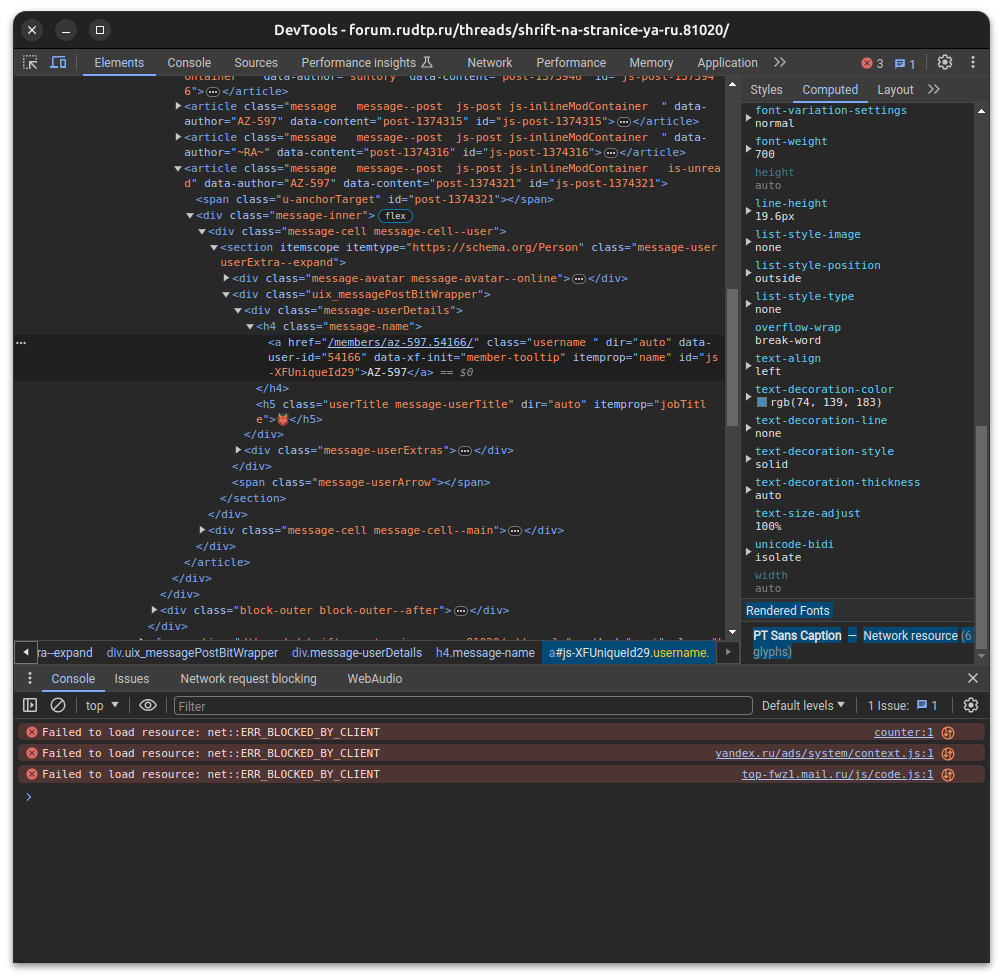Click the blue issues count badge in toolbar
Image resolution: width=1003 pixels, height=979 pixels.
click(904, 63)
